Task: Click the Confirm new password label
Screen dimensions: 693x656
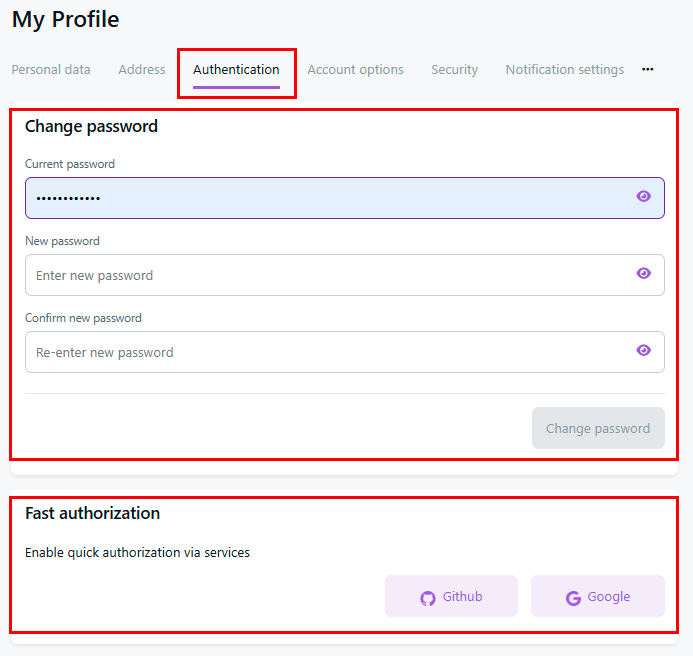Action: click(x=83, y=318)
